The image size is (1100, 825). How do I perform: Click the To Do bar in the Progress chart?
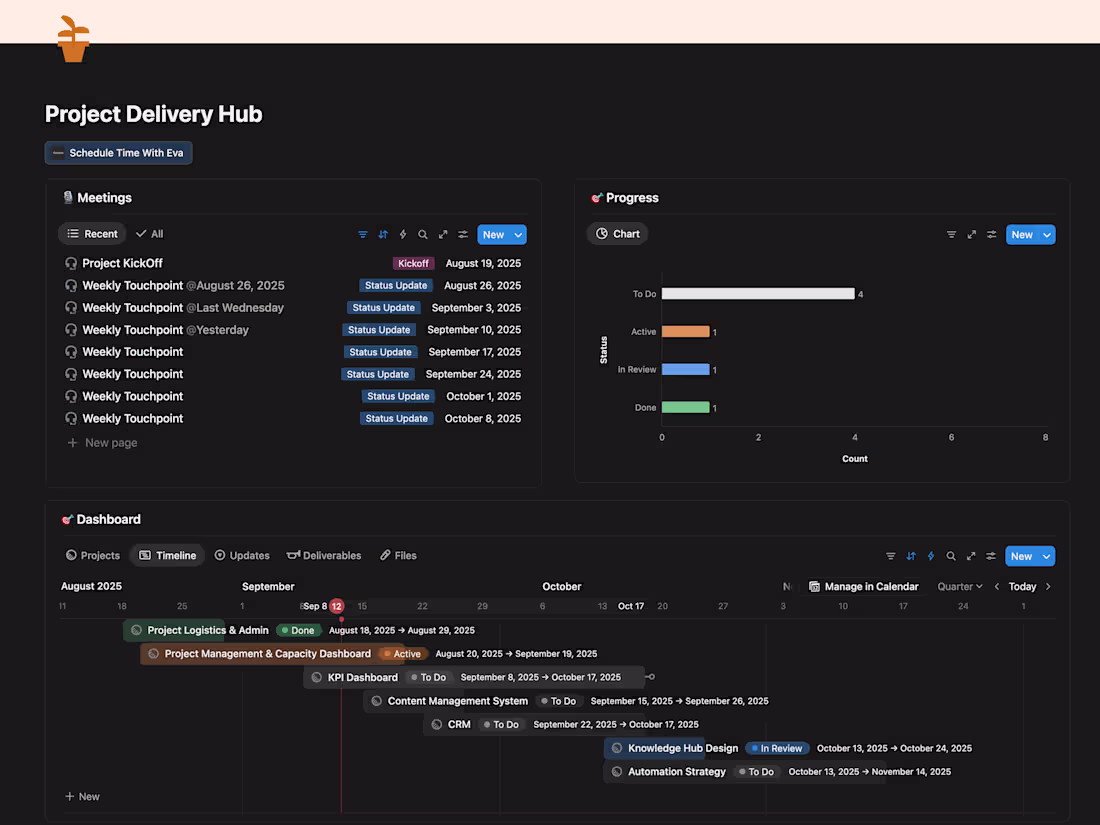click(758, 294)
